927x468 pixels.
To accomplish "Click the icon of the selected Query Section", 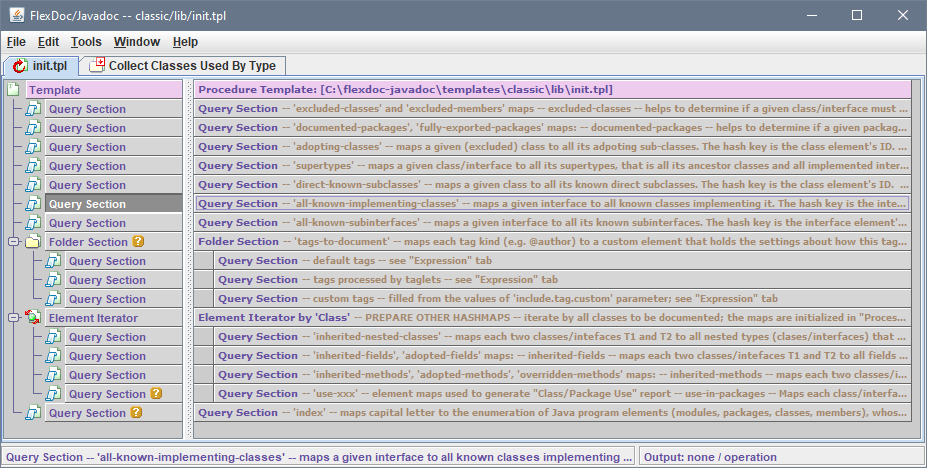I will click(x=32, y=204).
